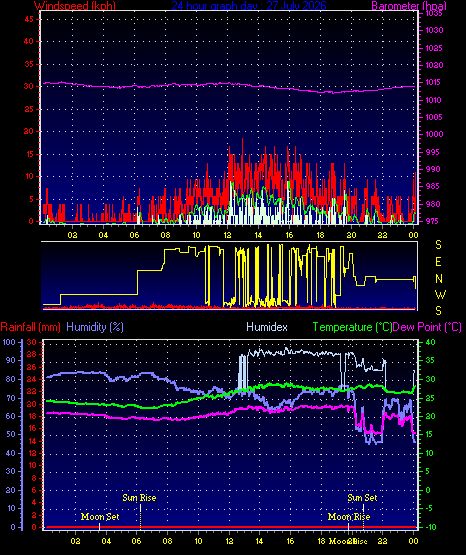Click the Moon Rise marker label
466x555 pixels.
(x=349, y=517)
